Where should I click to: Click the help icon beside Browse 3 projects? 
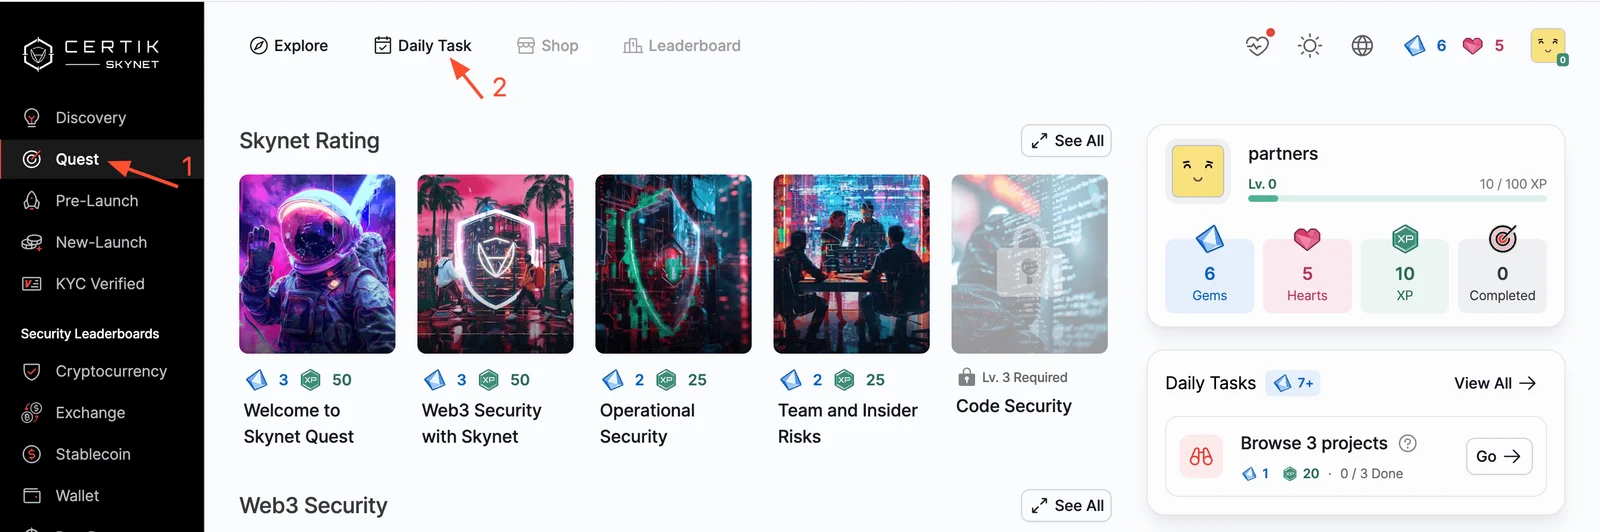(1408, 443)
